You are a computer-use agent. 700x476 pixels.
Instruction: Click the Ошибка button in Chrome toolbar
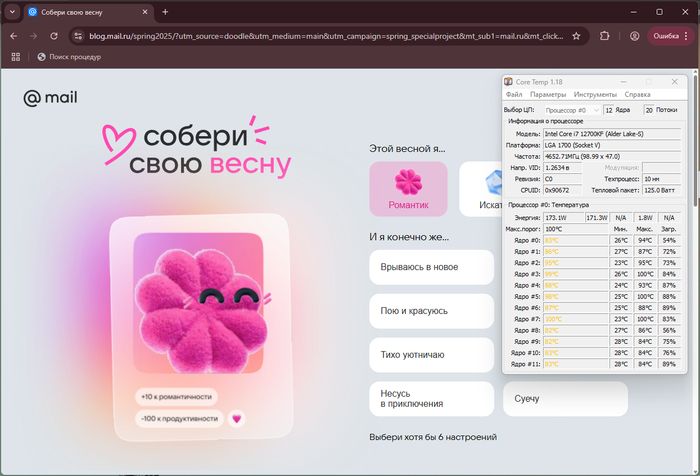[x=665, y=35]
